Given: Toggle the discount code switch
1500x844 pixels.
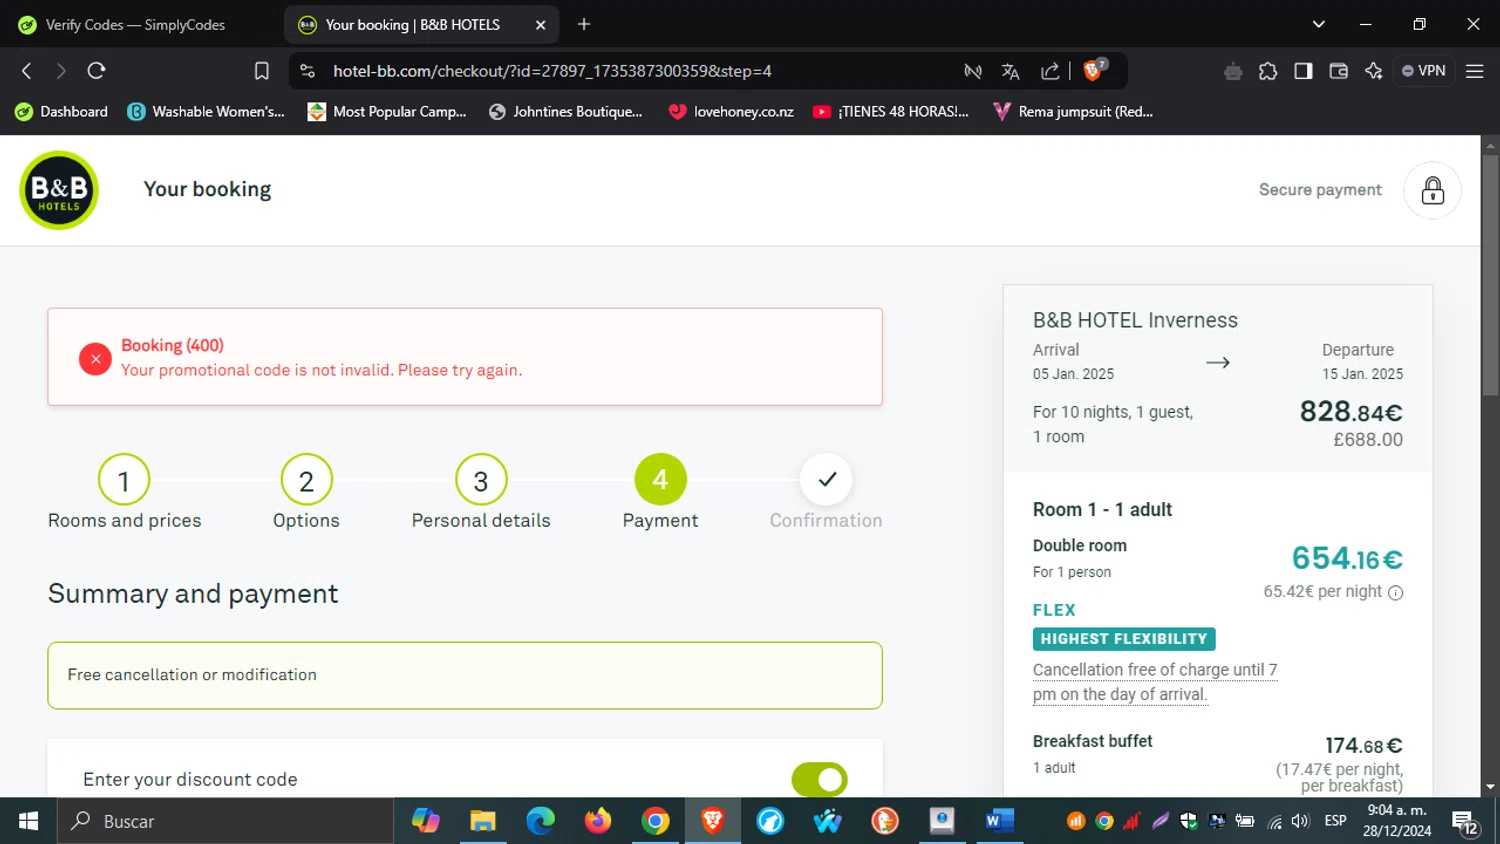Looking at the screenshot, I should (819, 779).
